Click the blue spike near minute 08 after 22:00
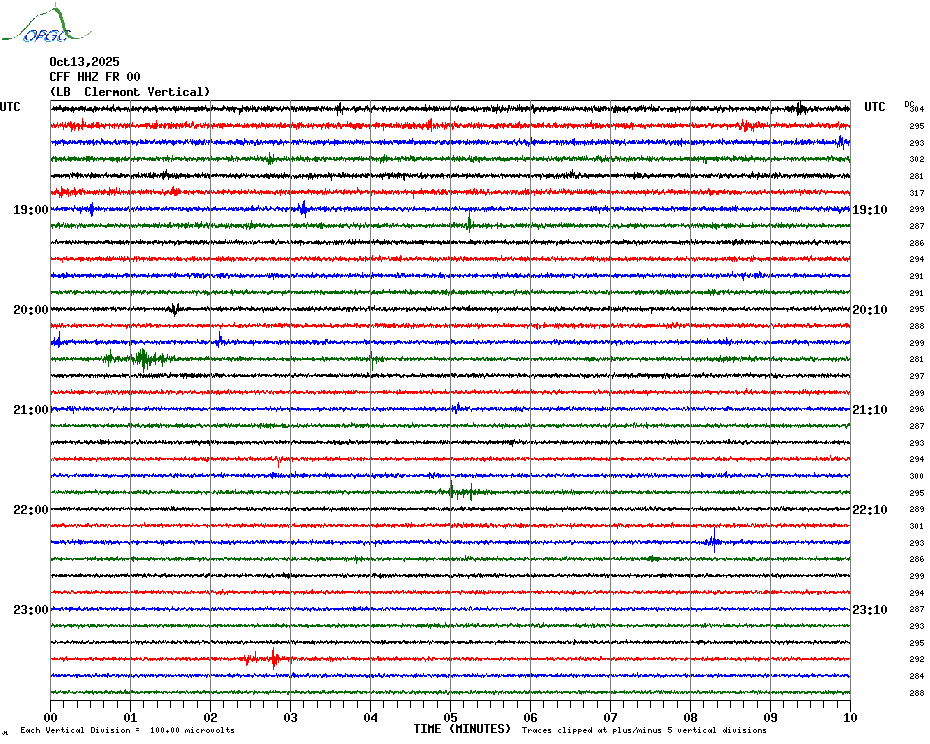Image resolution: width=930 pixels, height=744 pixels. [714, 541]
